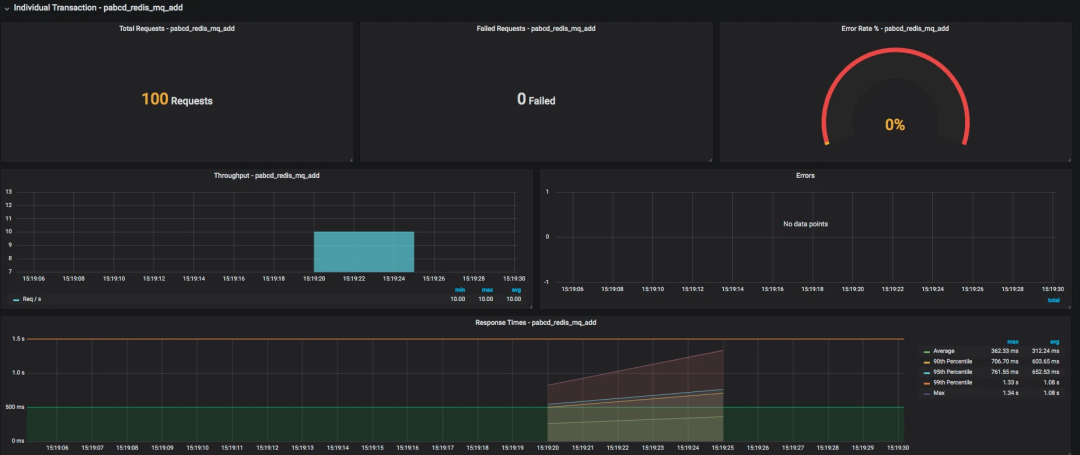Viewport: 1080px width, 455px height.
Task: Open the Throughput panel title menu
Action: 267,176
